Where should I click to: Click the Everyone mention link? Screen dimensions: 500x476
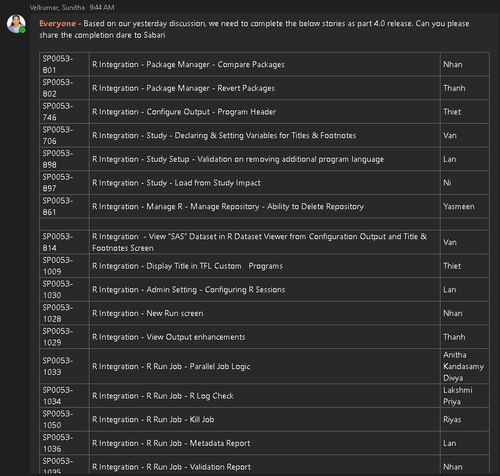tap(57, 24)
